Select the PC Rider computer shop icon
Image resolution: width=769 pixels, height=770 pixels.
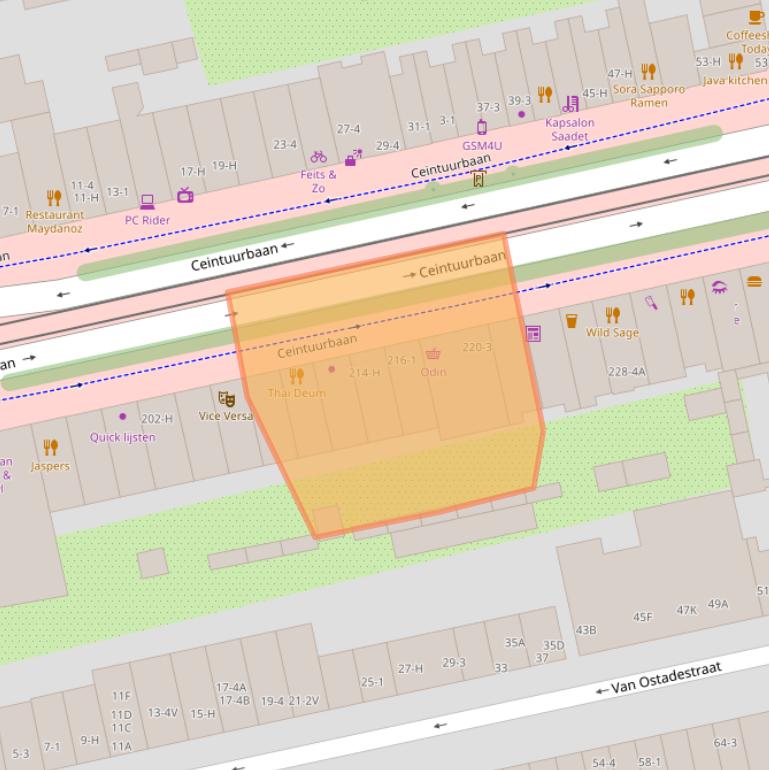pyautogui.click(x=147, y=203)
